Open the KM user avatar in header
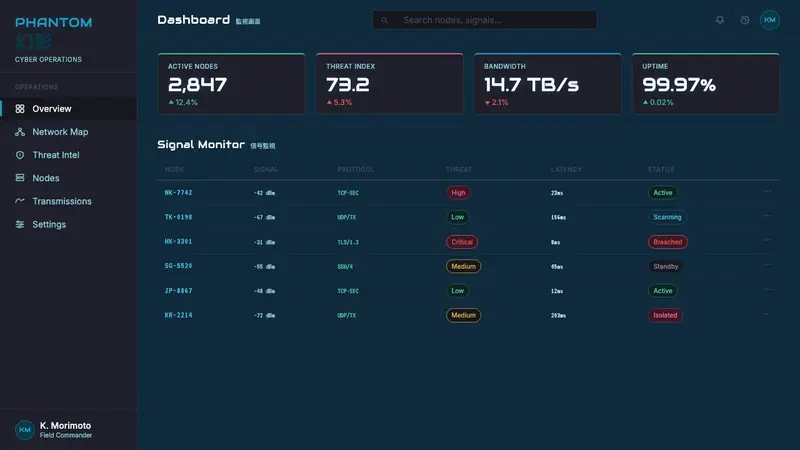This screenshot has width=800, height=450. tap(769, 20)
